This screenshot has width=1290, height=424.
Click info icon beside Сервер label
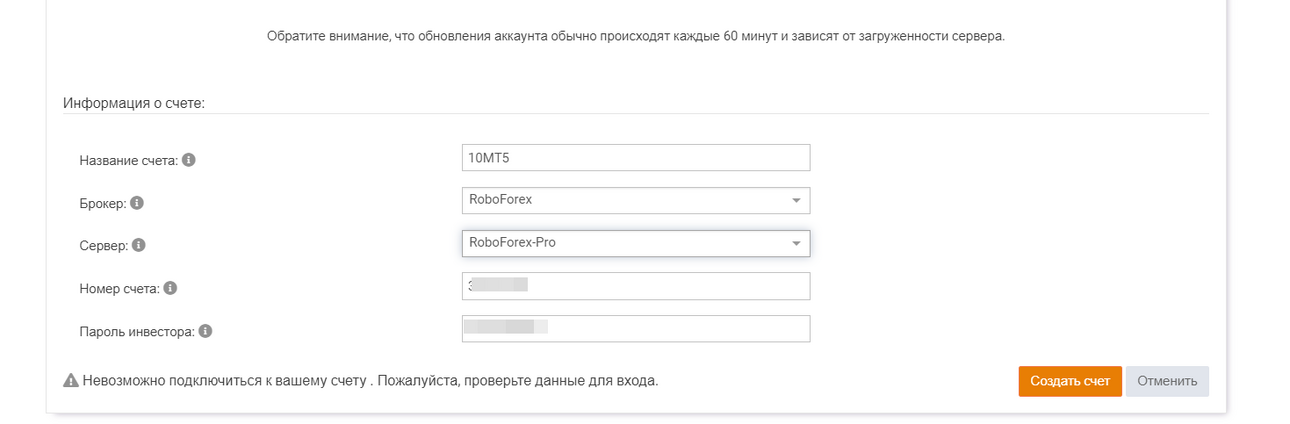138,245
